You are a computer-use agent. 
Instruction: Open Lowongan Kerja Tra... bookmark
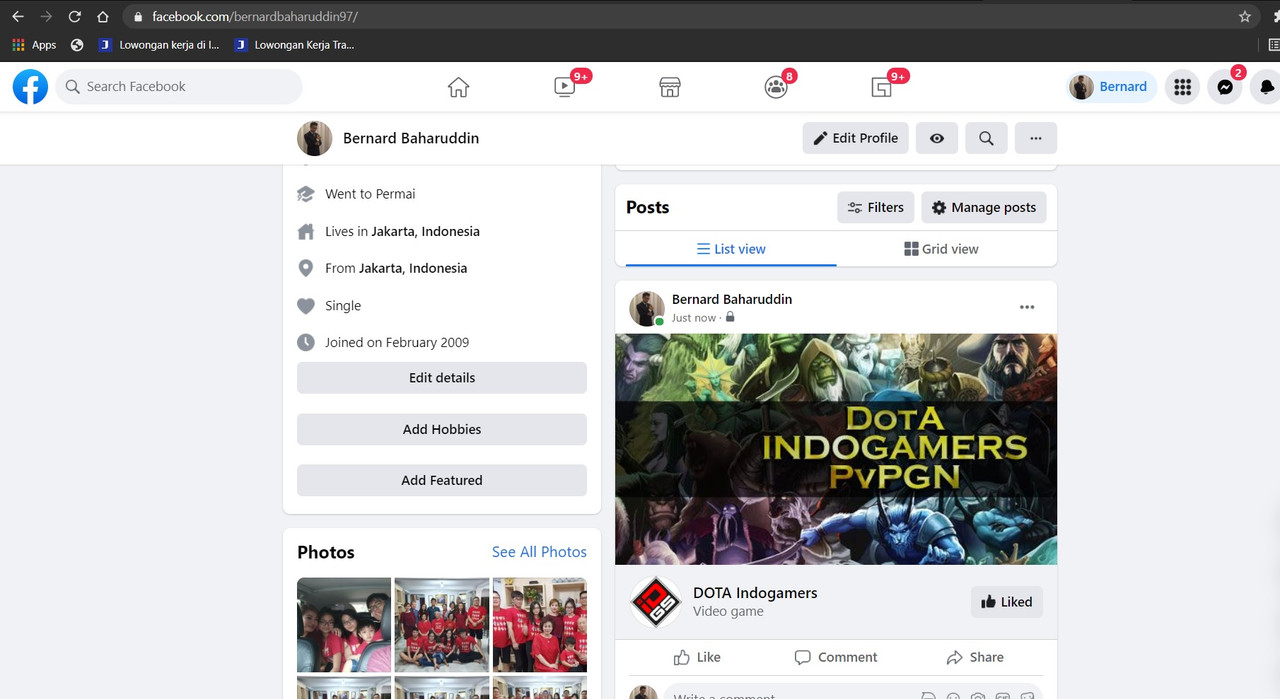(294, 45)
